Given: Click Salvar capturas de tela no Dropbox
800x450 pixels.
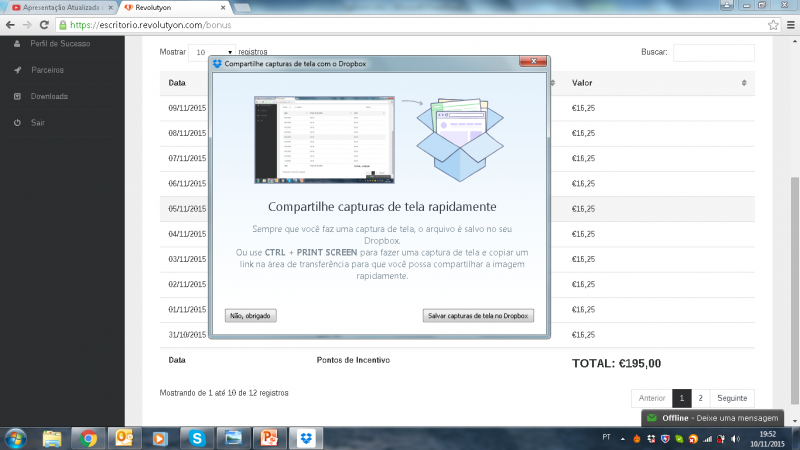Looking at the screenshot, I should pos(478,316).
